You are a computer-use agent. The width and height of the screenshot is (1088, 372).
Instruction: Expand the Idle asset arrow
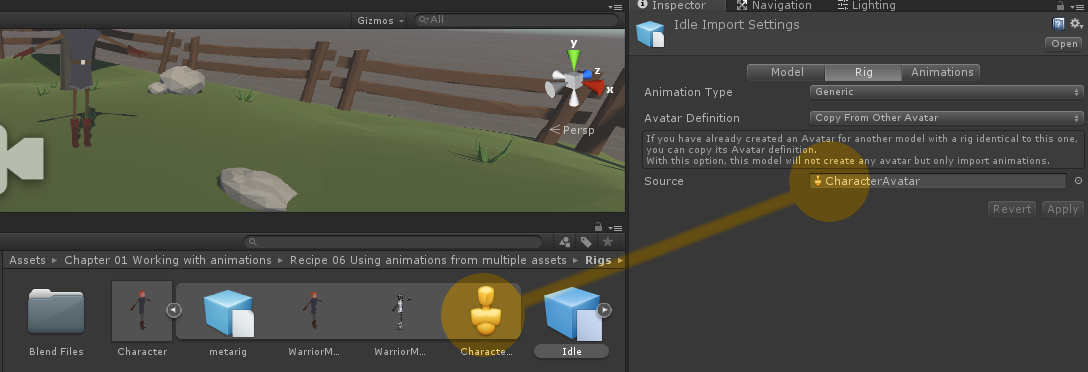point(604,310)
